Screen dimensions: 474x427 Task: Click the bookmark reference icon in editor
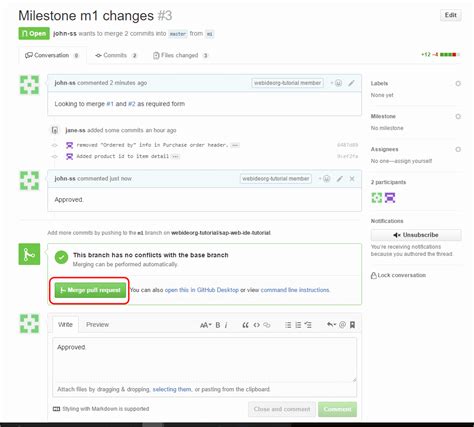pos(352,325)
